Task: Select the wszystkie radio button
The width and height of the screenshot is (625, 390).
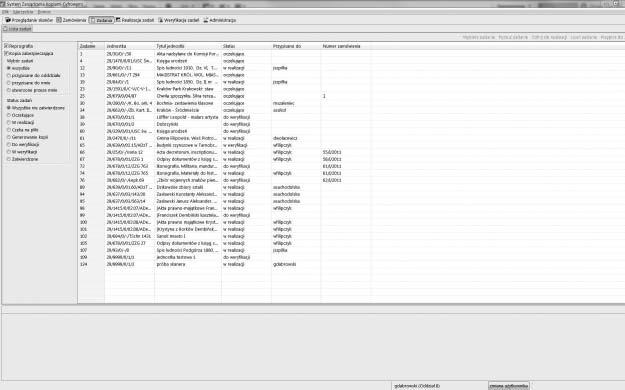Action: (18, 68)
